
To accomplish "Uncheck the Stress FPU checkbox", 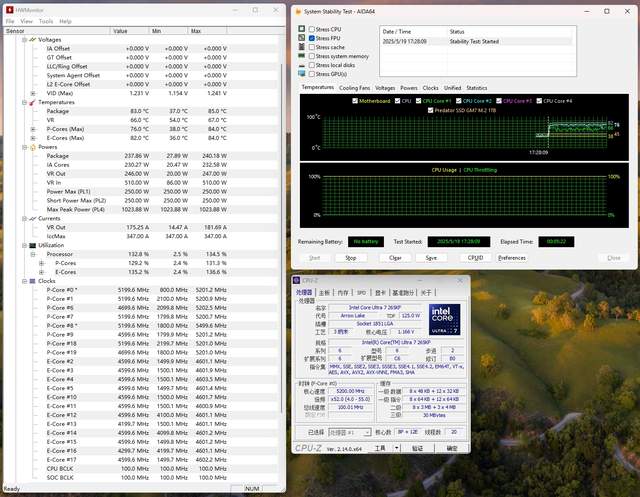I will point(311,38).
